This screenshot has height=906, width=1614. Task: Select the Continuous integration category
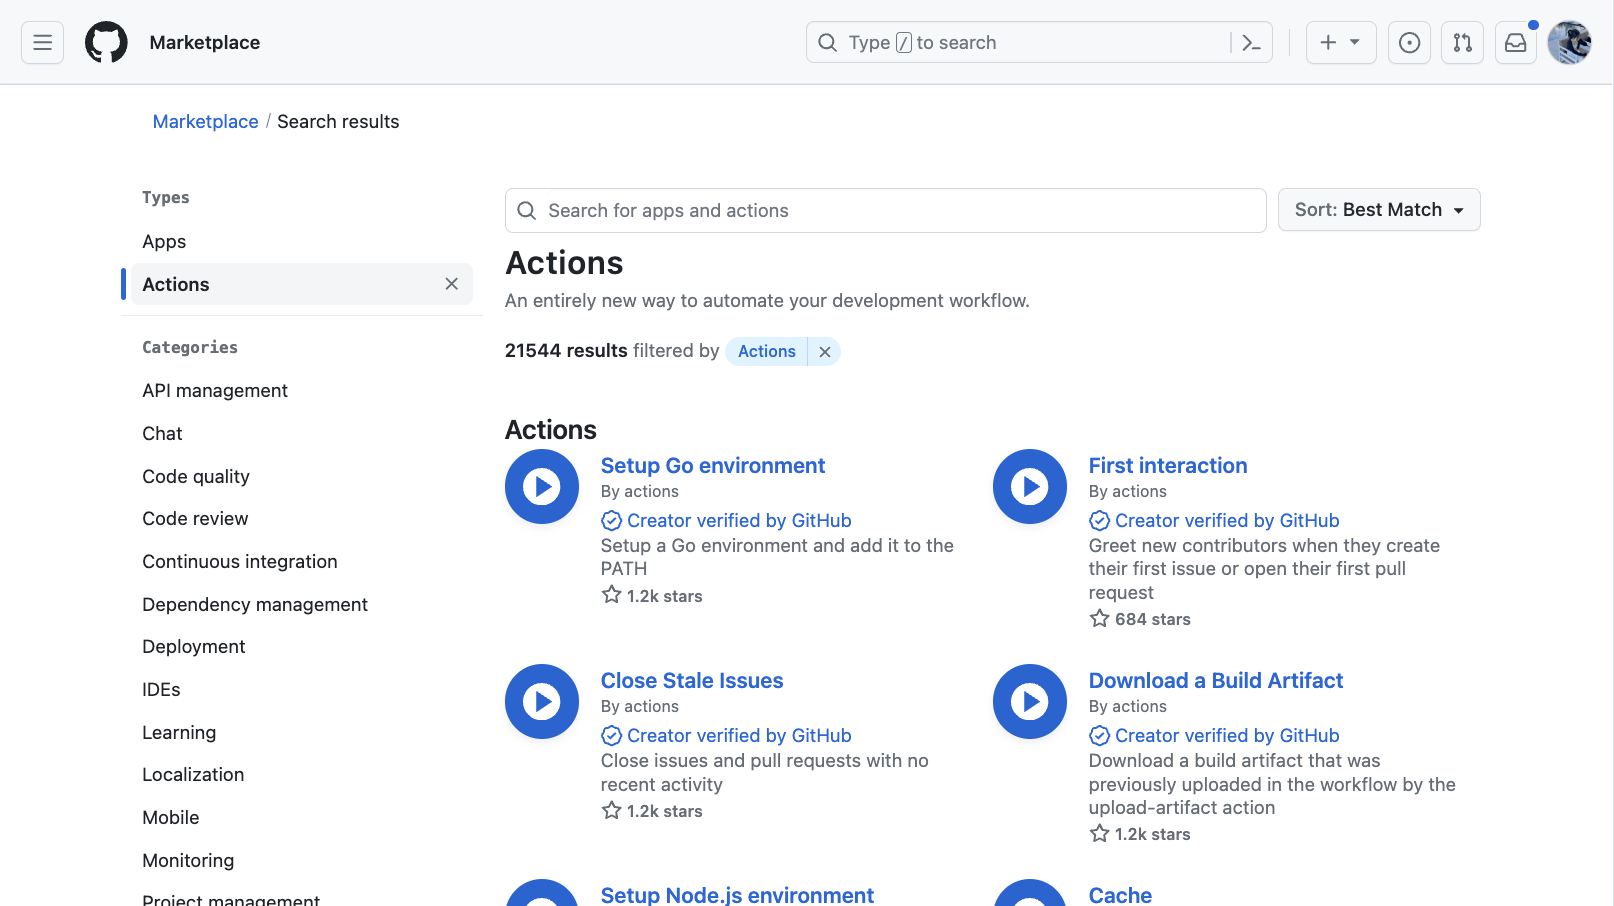tap(239, 561)
